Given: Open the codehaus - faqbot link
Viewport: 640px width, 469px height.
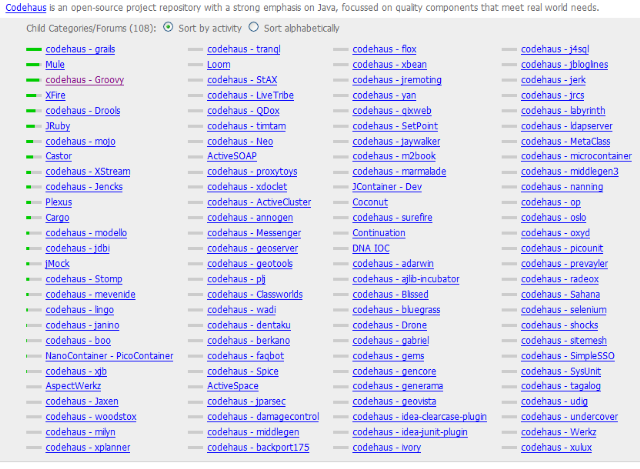Looking at the screenshot, I should [x=246, y=356].
